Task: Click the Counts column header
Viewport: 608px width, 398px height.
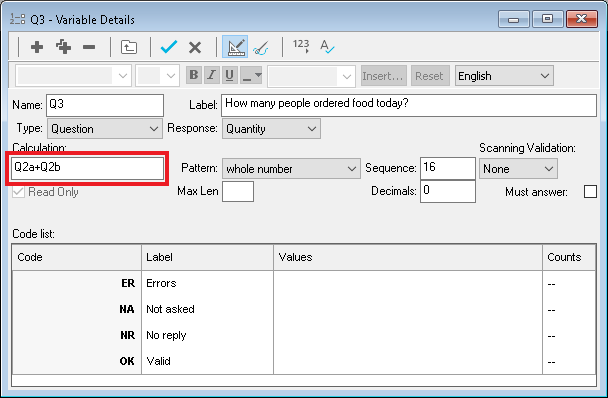Action: click(x=569, y=257)
